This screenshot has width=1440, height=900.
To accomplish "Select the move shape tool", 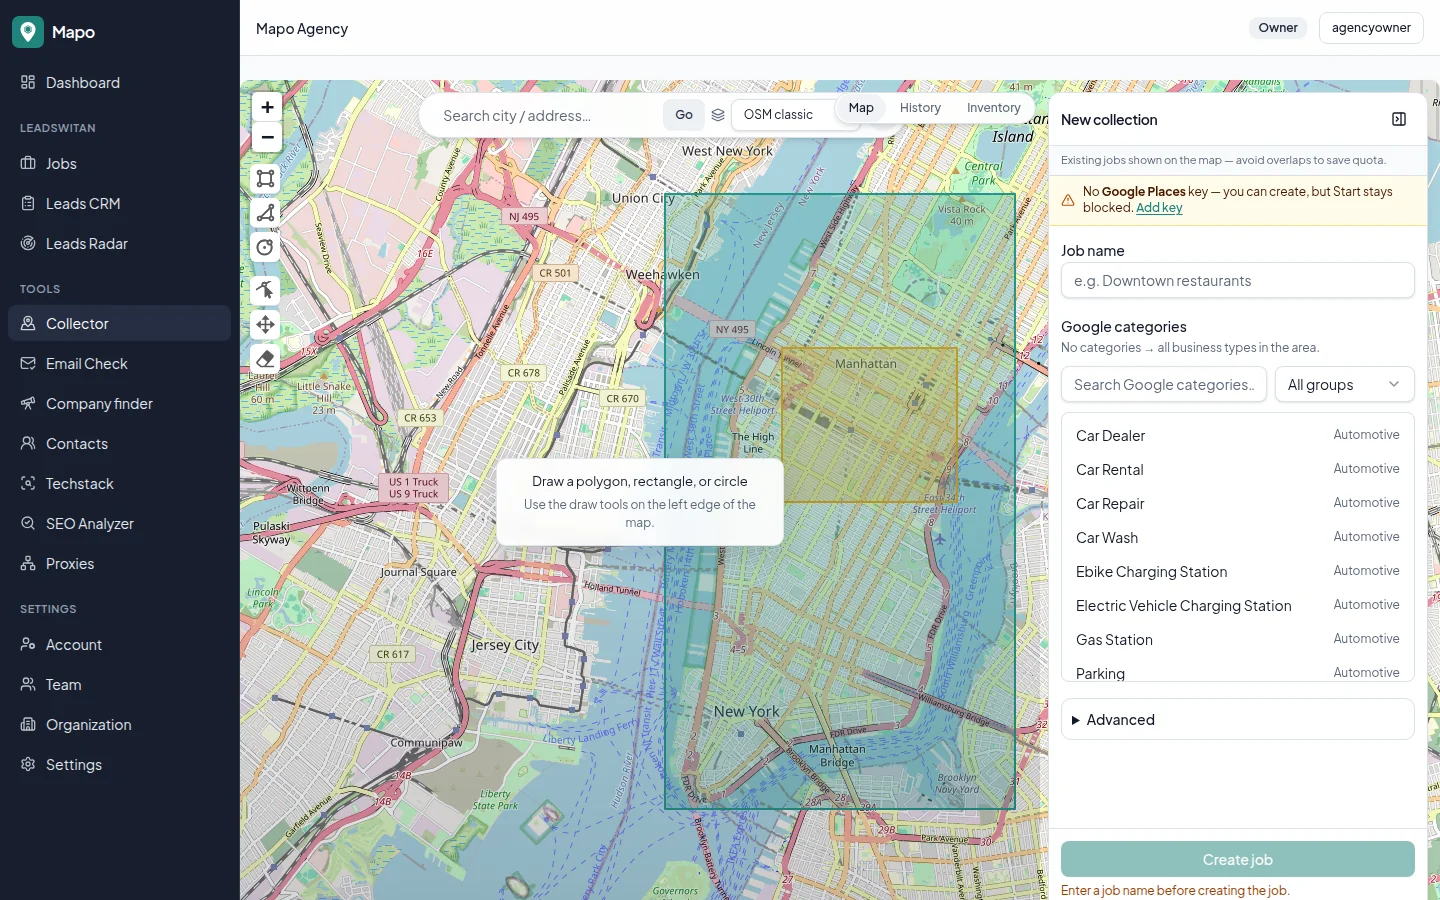I will point(265,324).
